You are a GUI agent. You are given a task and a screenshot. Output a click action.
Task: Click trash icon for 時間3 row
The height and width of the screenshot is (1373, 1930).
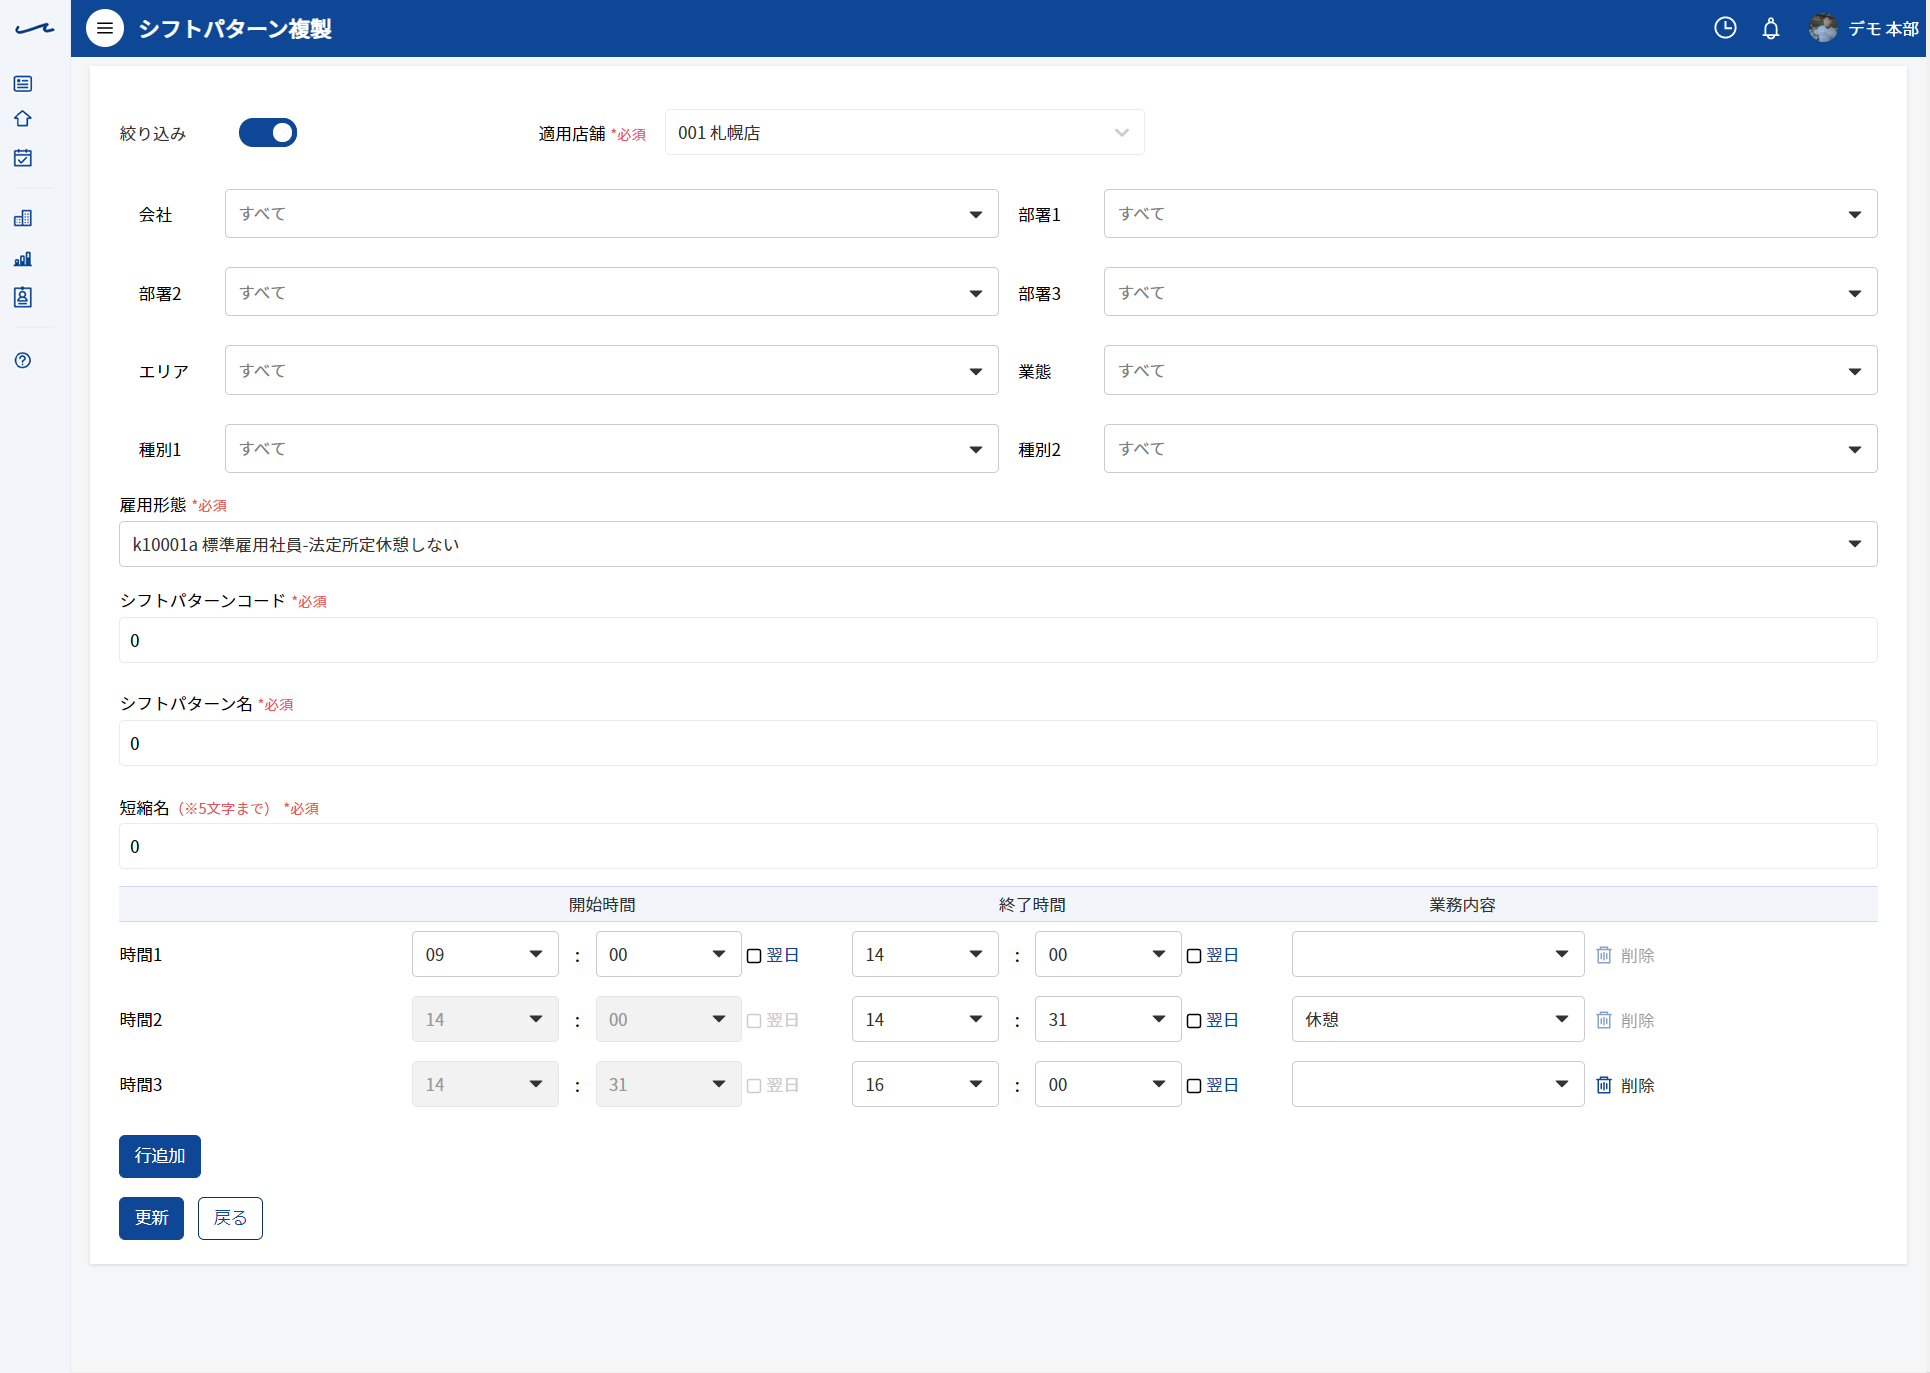click(x=1604, y=1085)
